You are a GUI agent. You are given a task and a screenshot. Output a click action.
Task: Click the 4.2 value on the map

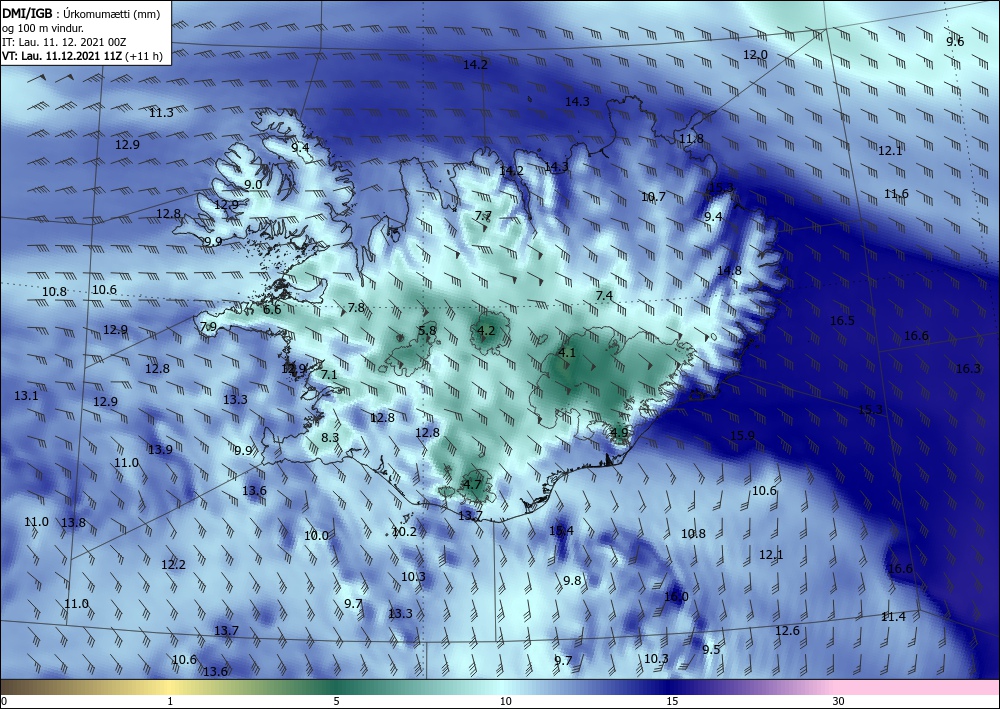pyautogui.click(x=486, y=330)
